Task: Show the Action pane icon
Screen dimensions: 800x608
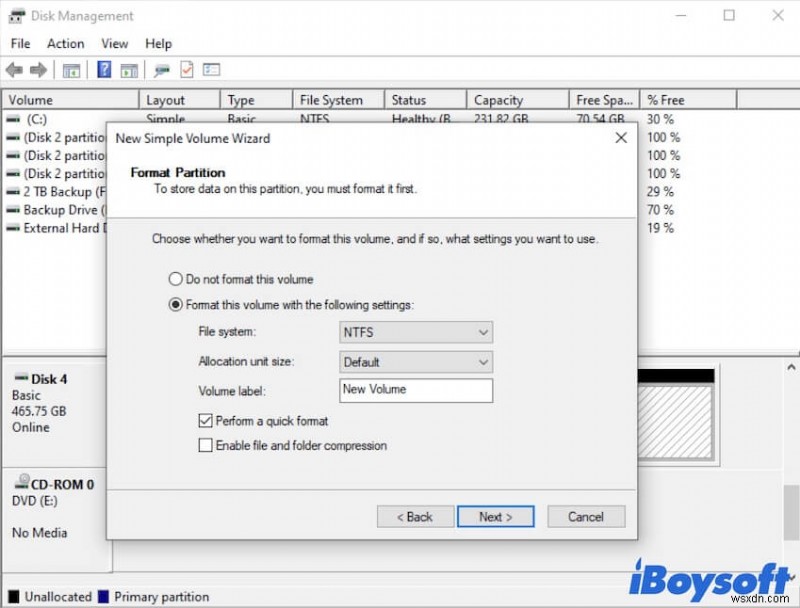Action: (130, 69)
